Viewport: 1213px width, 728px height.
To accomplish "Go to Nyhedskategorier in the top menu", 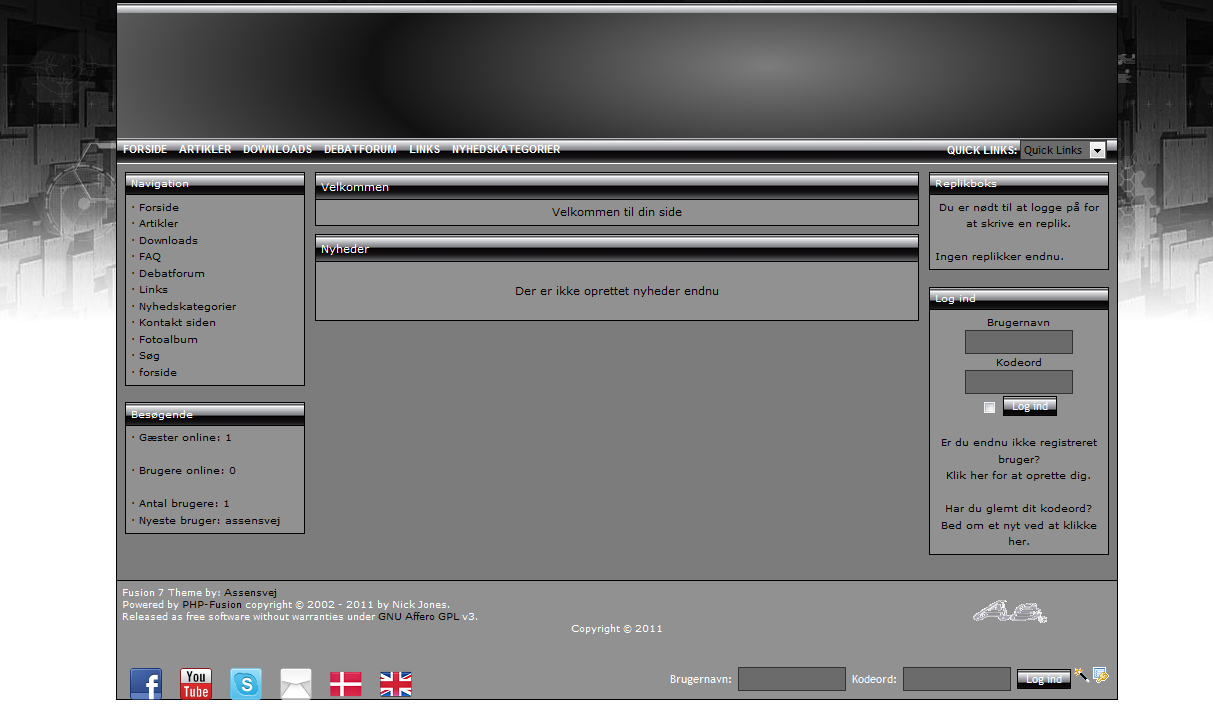I will pos(505,150).
